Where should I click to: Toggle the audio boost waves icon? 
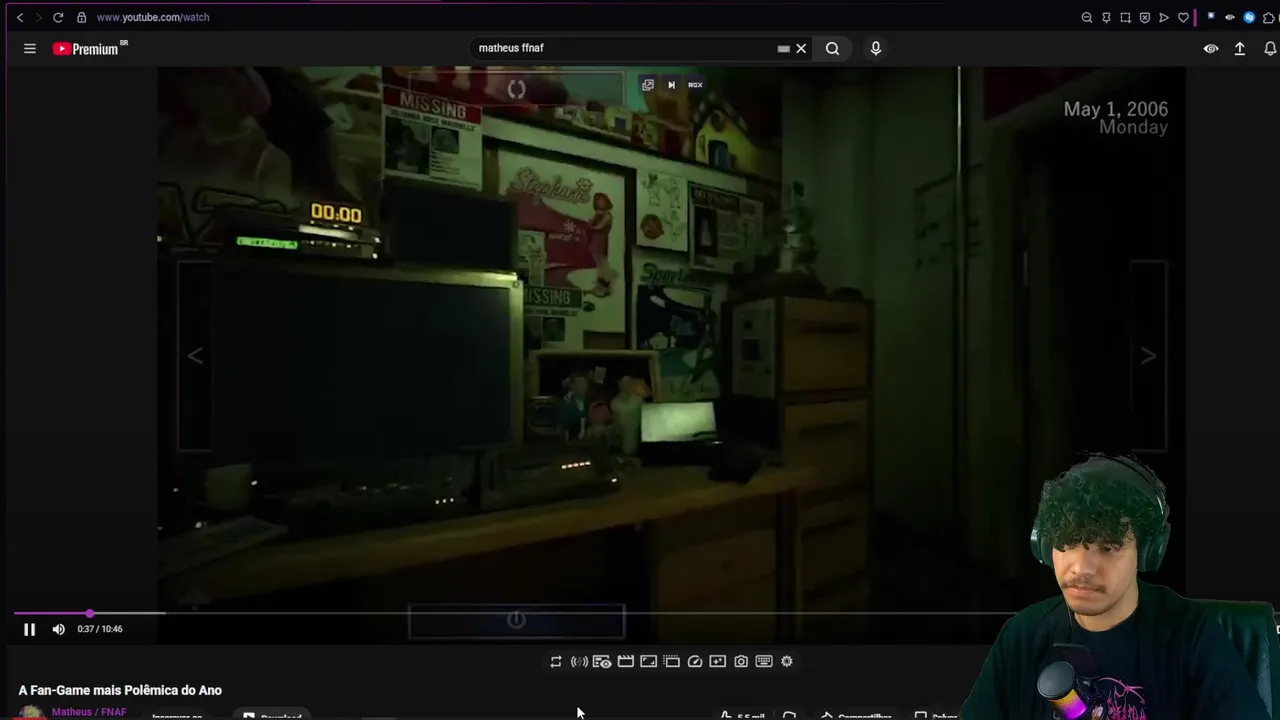579,661
